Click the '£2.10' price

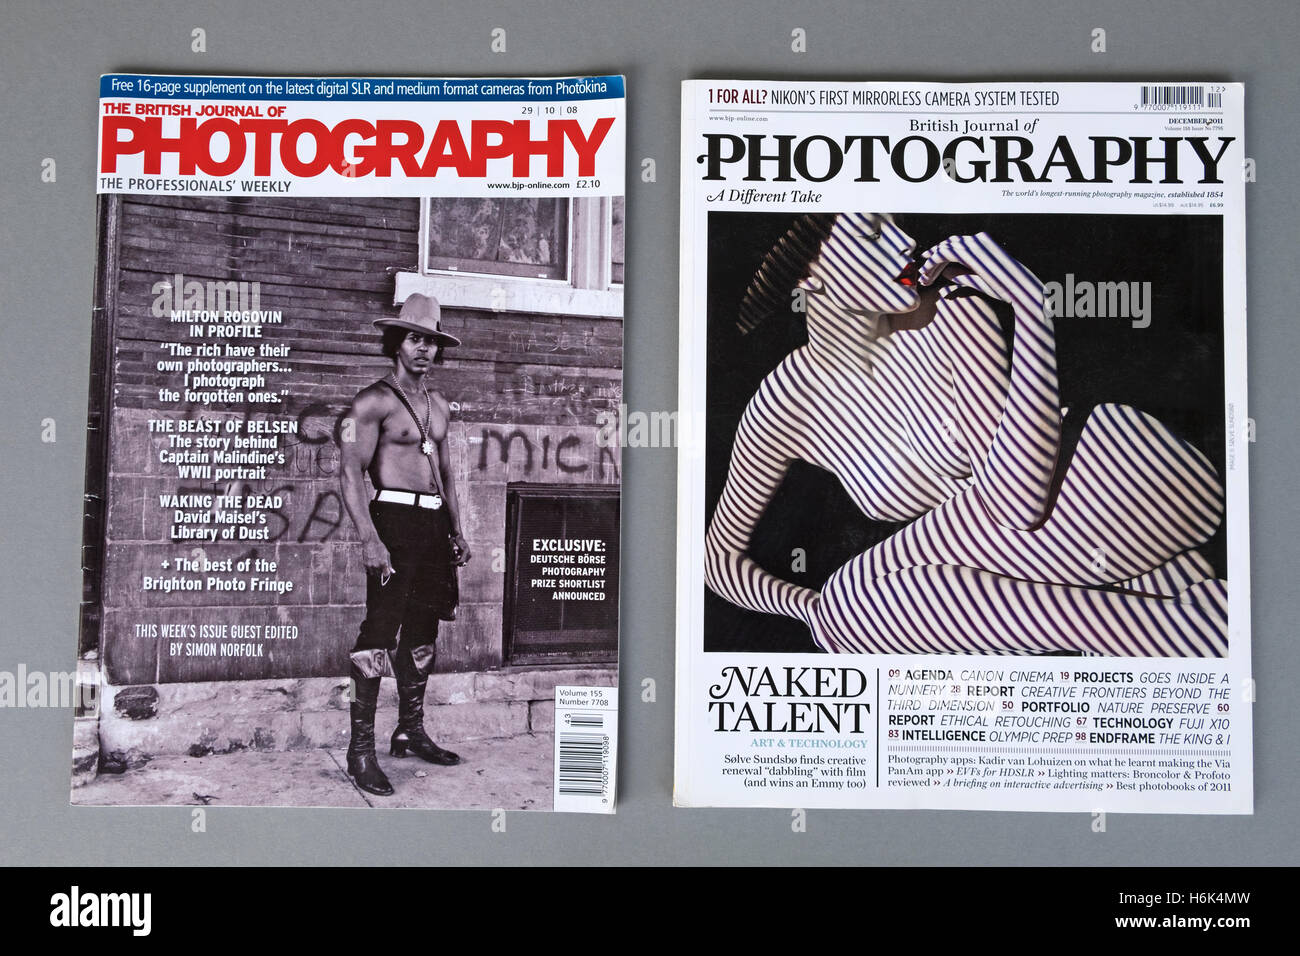pos(588,184)
